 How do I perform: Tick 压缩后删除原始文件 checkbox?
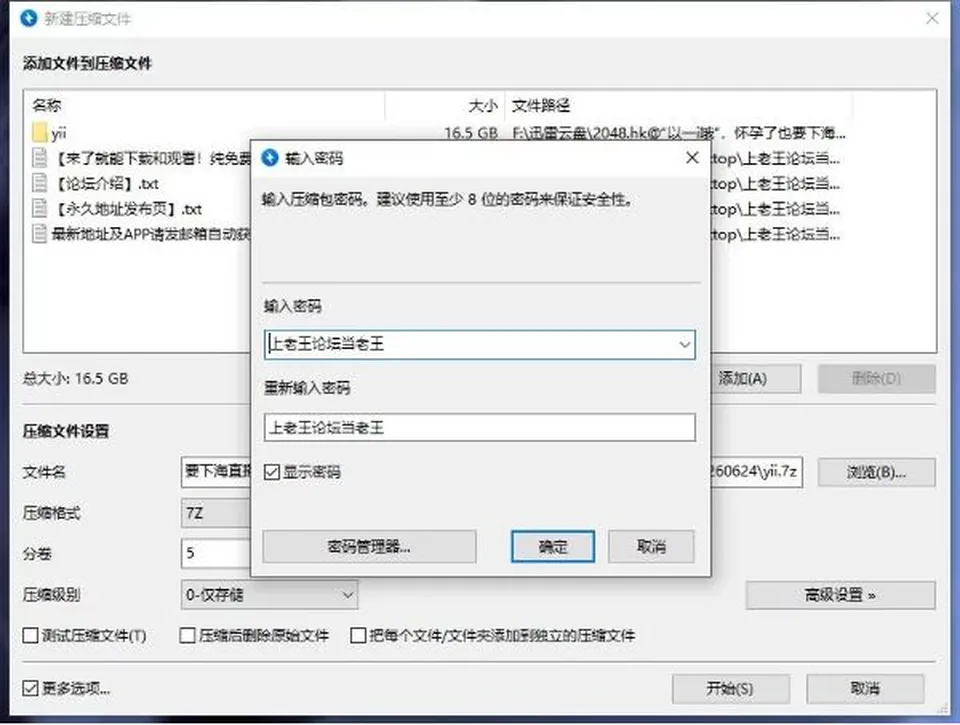tap(187, 636)
